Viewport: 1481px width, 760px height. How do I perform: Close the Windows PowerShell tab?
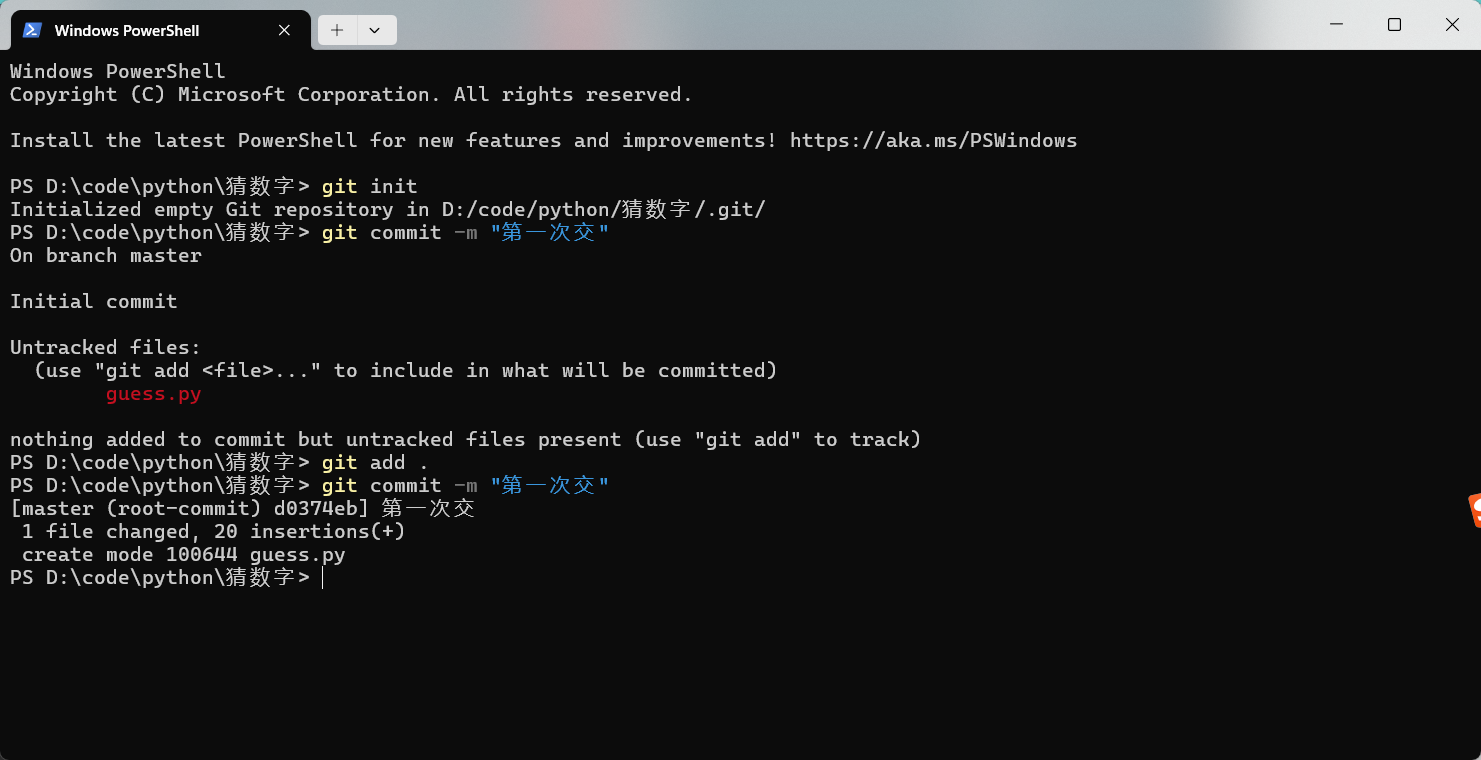click(x=284, y=30)
